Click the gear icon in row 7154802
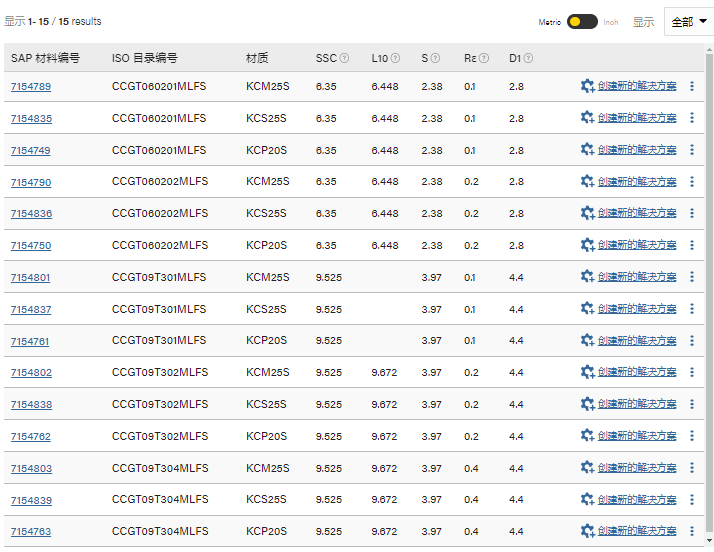 (587, 373)
